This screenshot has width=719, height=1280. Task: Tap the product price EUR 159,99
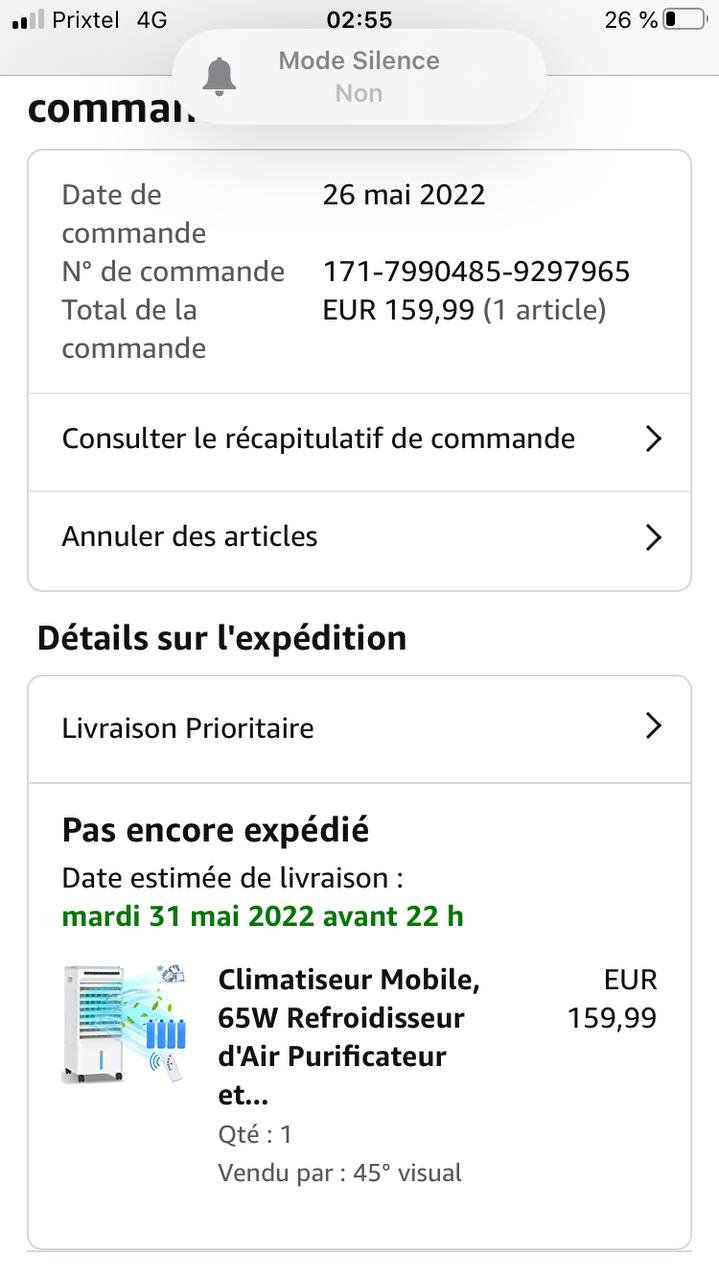tap(612, 999)
